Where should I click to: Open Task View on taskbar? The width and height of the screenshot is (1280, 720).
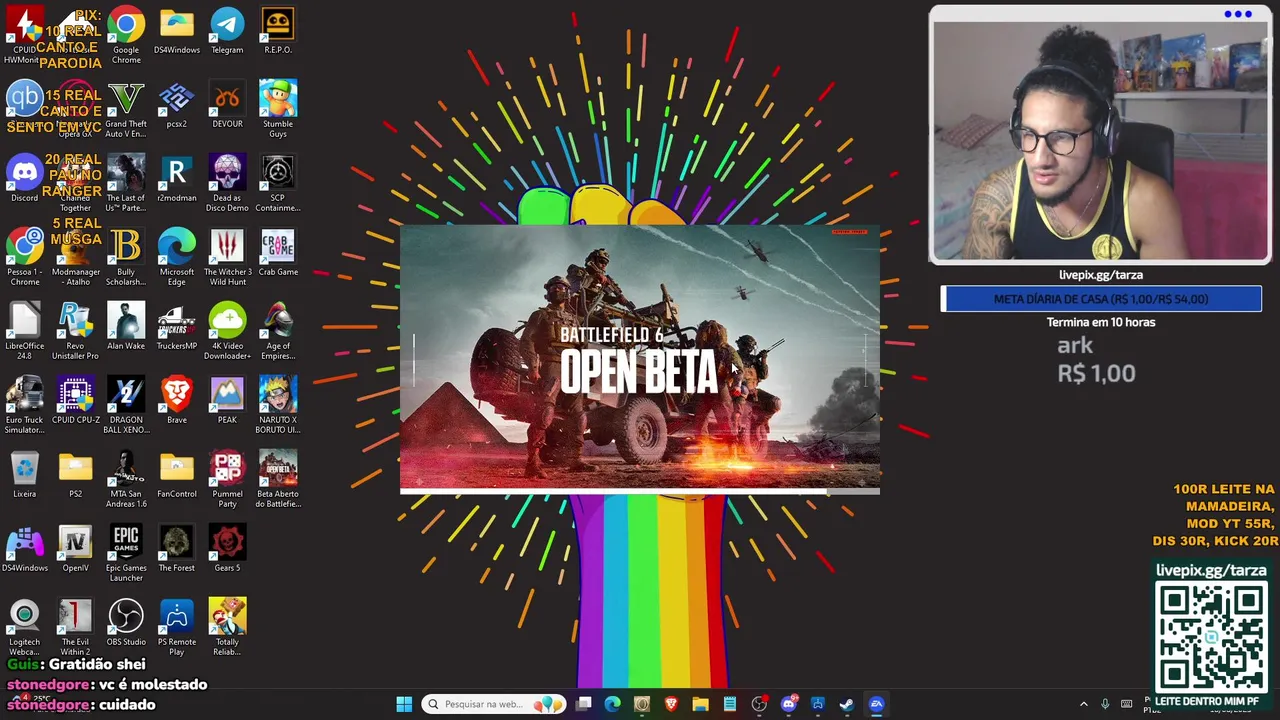pyautogui.click(x=584, y=704)
